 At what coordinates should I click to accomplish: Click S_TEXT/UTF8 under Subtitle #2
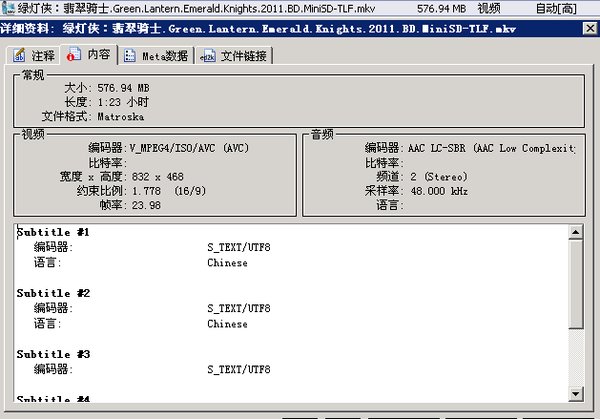(239, 308)
